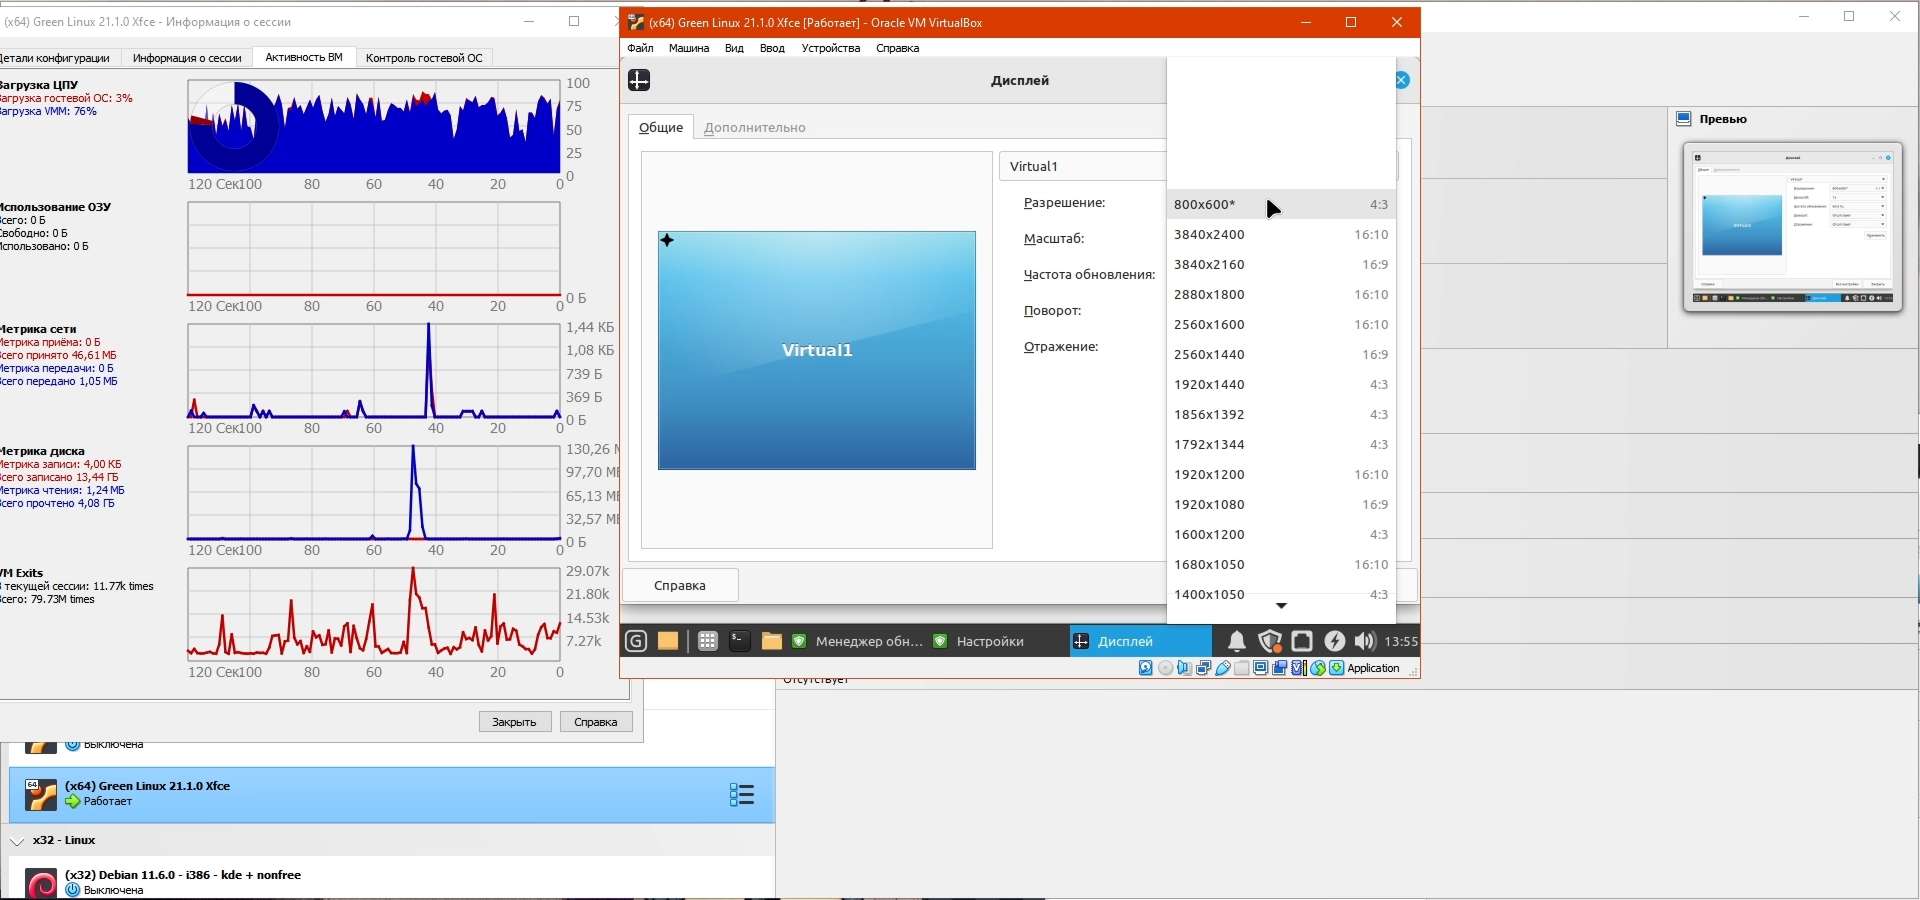The height and width of the screenshot is (900, 1920).
Task: Collapse the x32 - Linux group
Action: 17,841
